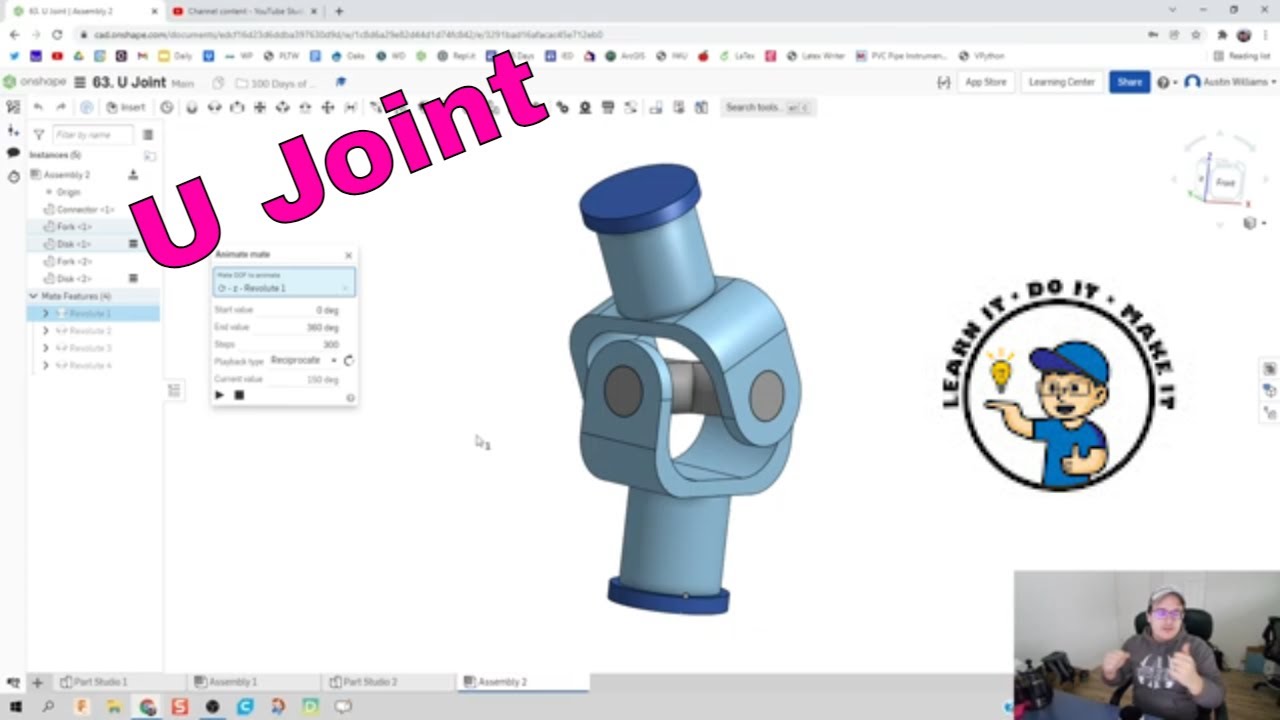Open the Onshape document hamburger menu
Image resolution: width=1280 pixels, height=720 pixels.
pos(80,82)
